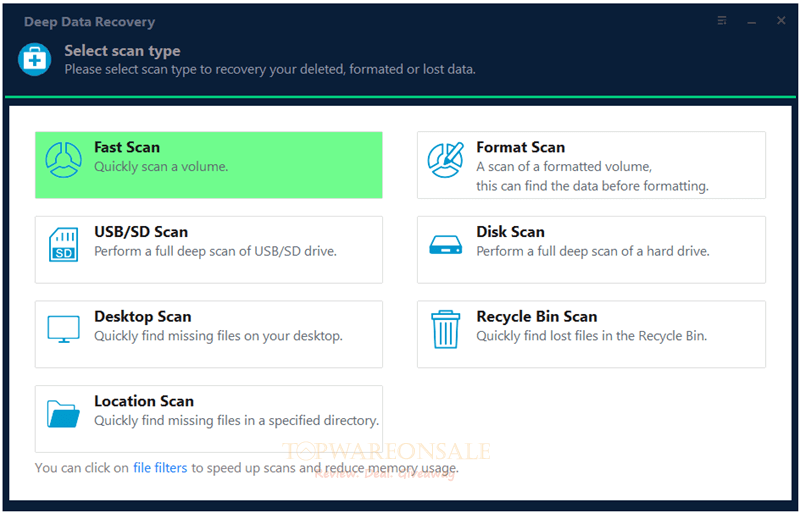The height and width of the screenshot is (513, 800).
Task: Click the 'Select scan type' heading
Action: (x=122, y=51)
